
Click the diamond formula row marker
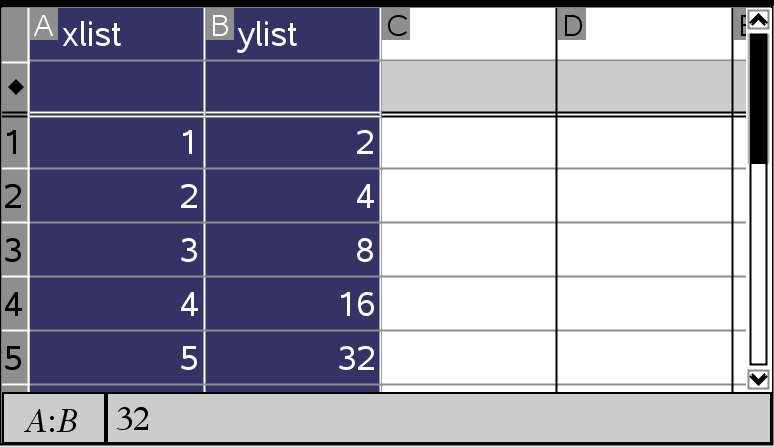(x=15, y=87)
